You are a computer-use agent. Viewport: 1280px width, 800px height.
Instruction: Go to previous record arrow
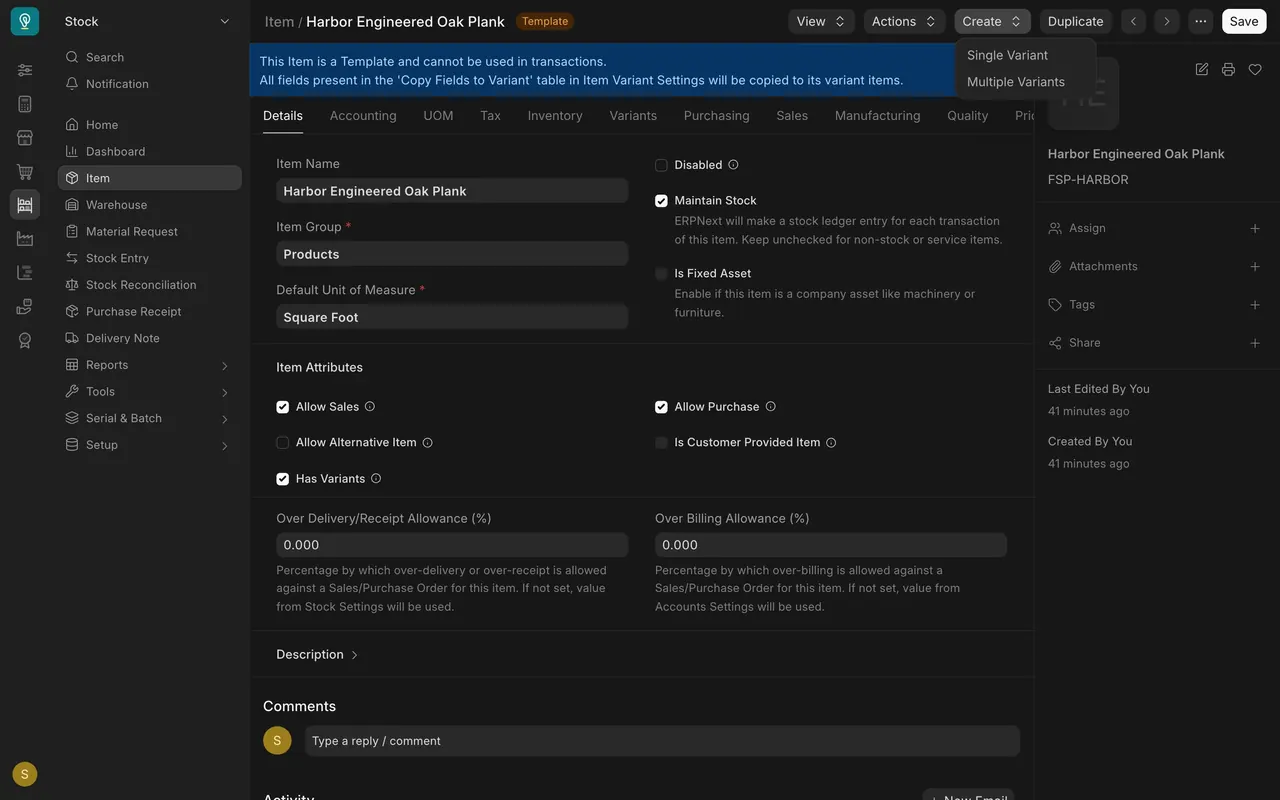pyautogui.click(x=1133, y=21)
